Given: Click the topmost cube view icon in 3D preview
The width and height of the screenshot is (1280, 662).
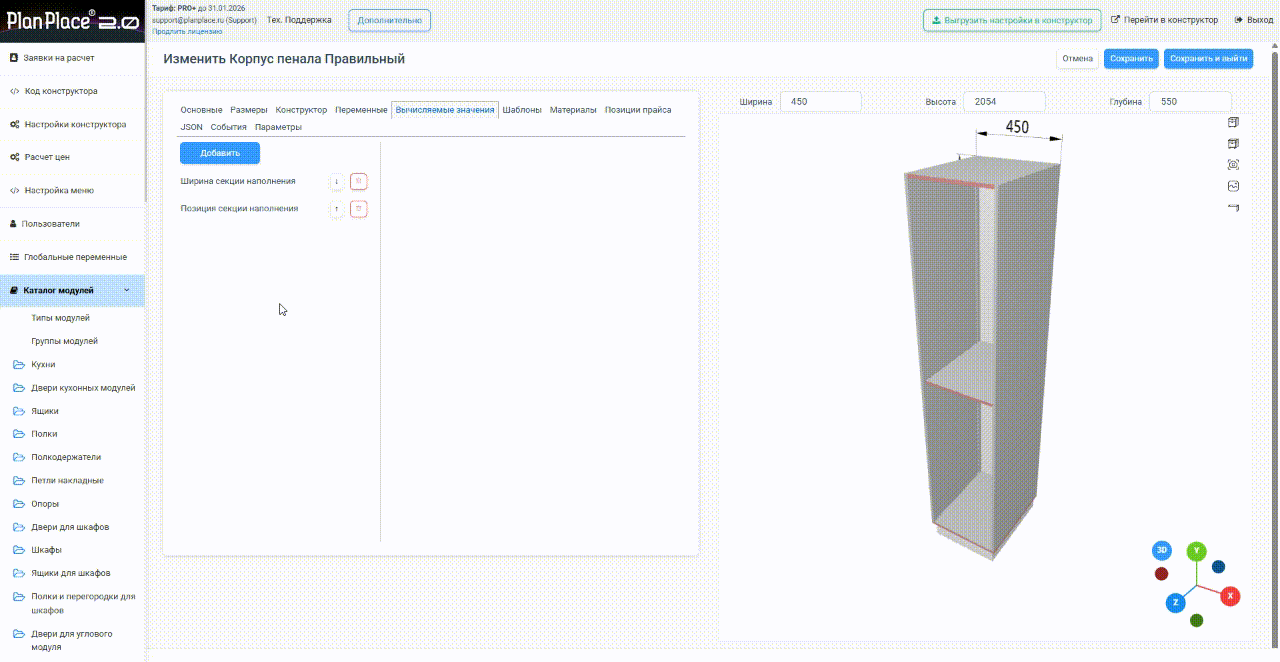Looking at the screenshot, I should pyautogui.click(x=1233, y=123).
